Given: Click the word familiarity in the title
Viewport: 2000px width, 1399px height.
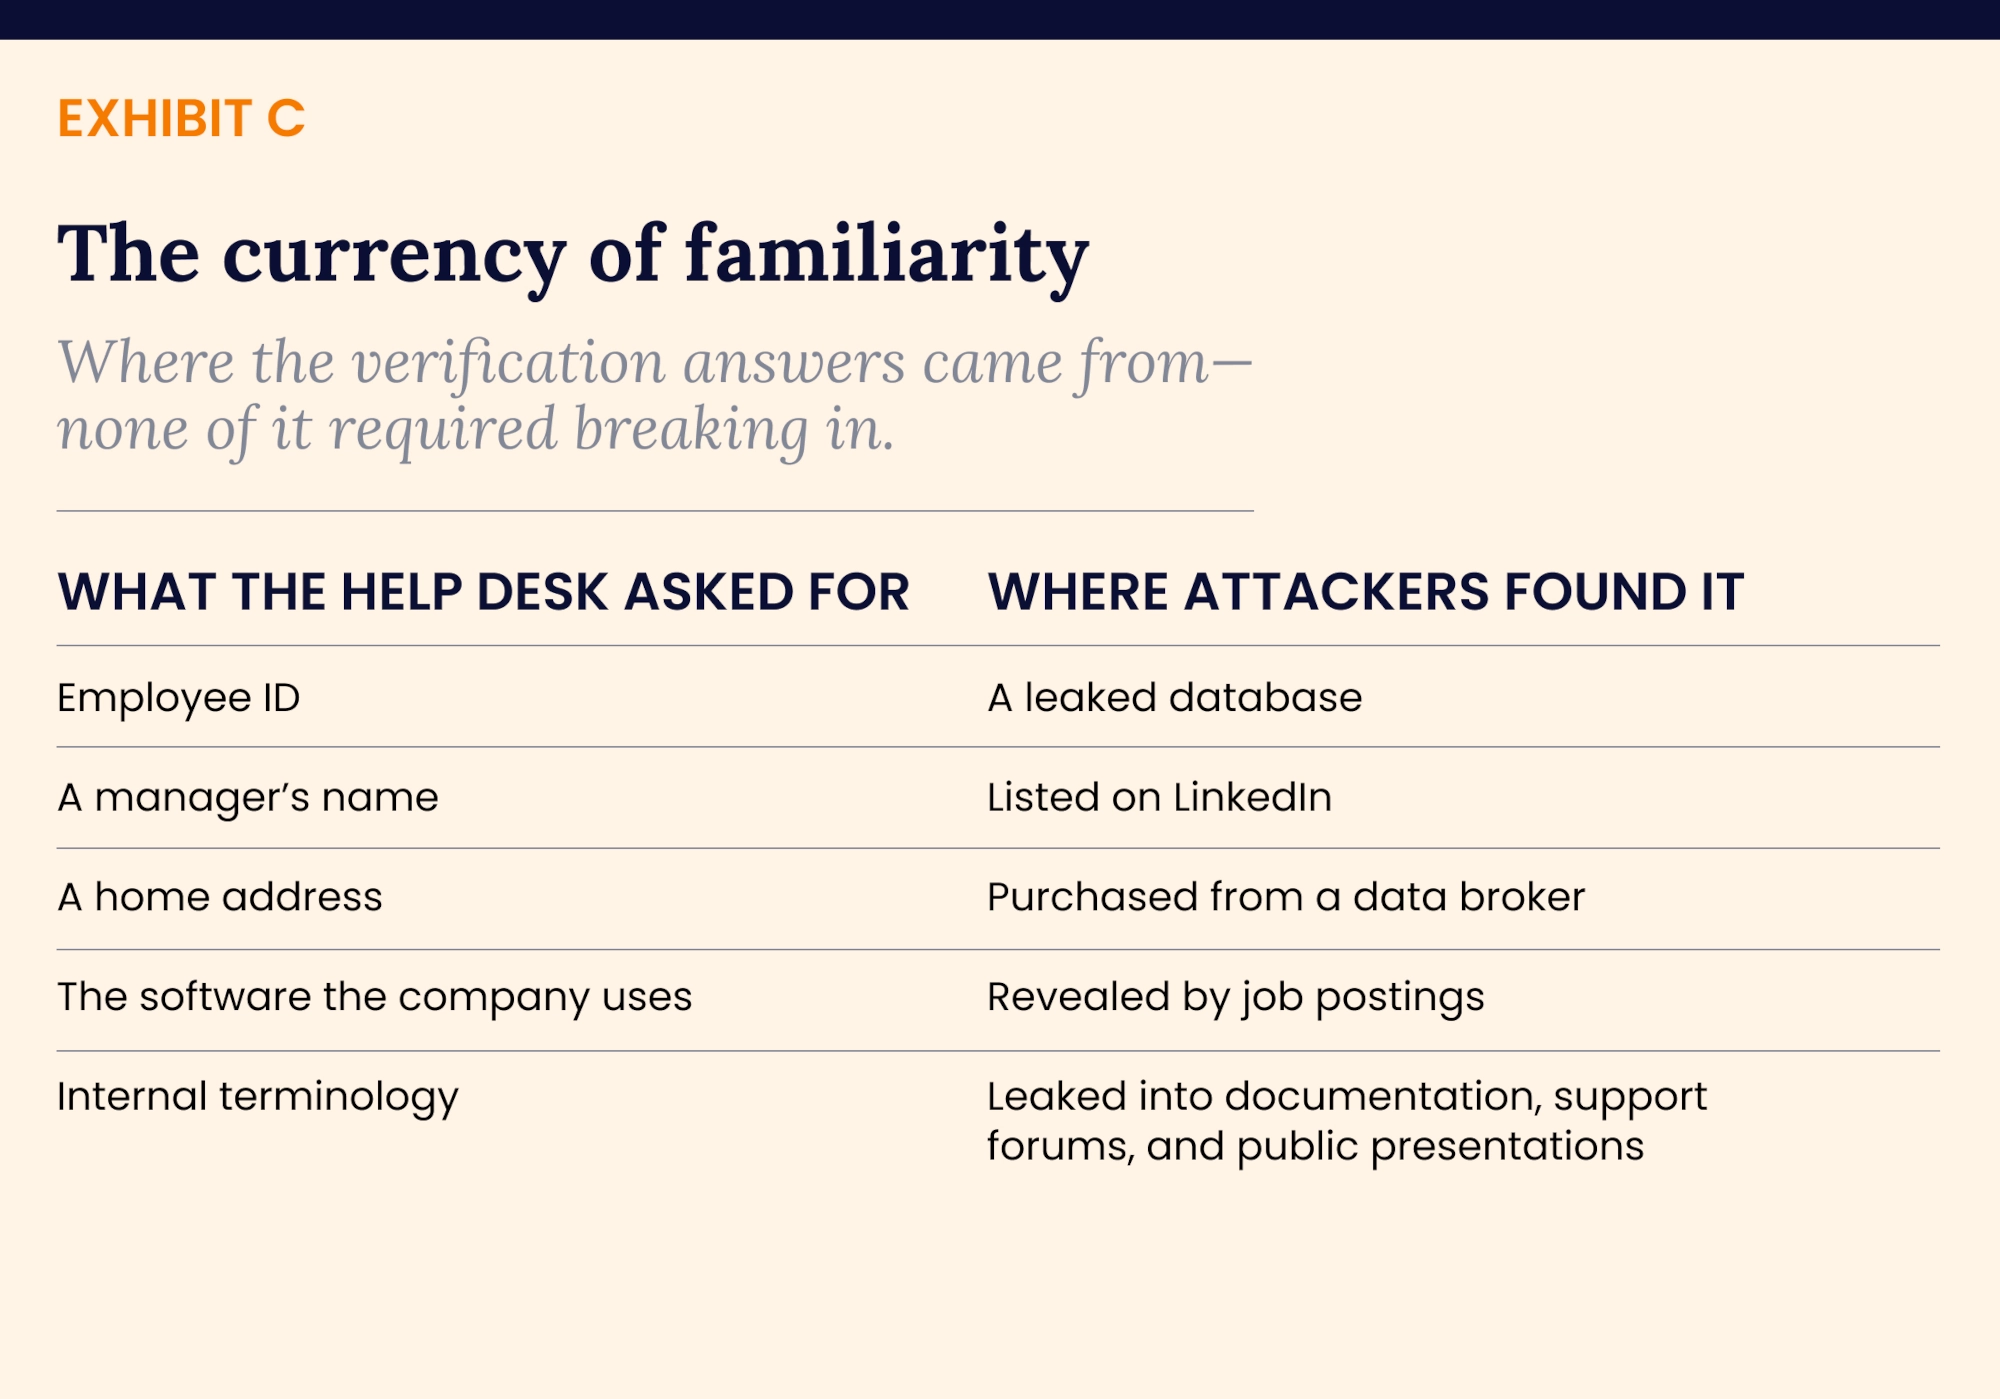Looking at the screenshot, I should pos(887,255).
